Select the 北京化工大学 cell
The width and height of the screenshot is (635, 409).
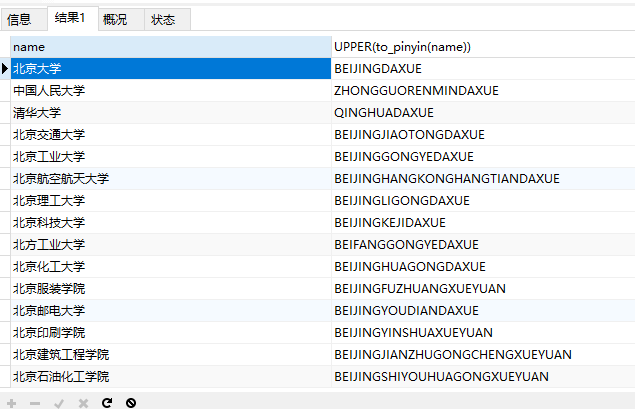click(x=170, y=266)
